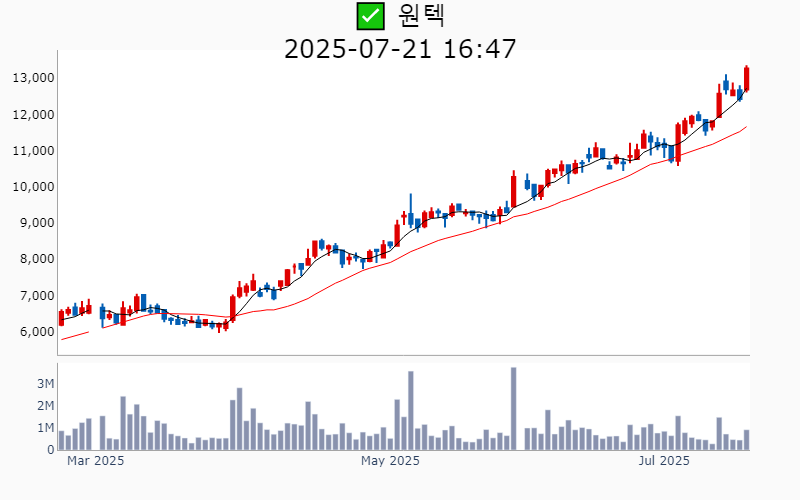
Task: Select the stock name 원텍 in title
Action: click(x=421, y=15)
